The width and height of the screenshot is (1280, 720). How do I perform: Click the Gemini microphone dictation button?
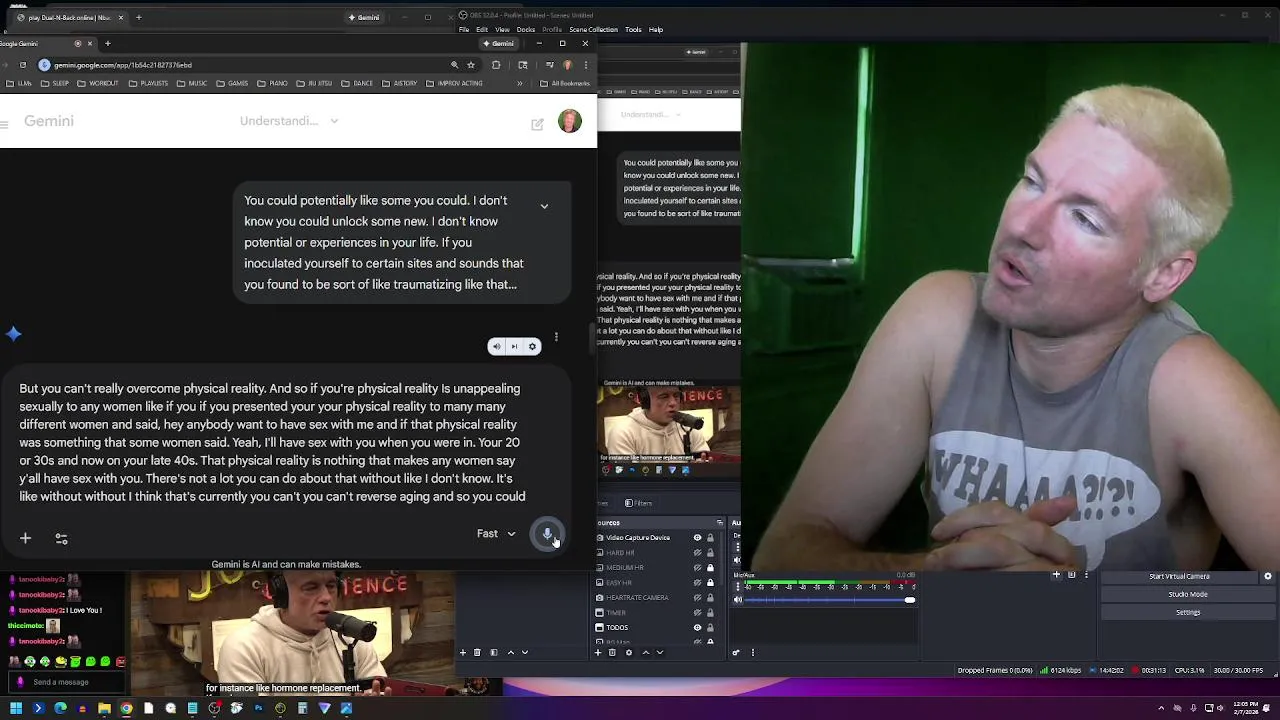[547, 534]
